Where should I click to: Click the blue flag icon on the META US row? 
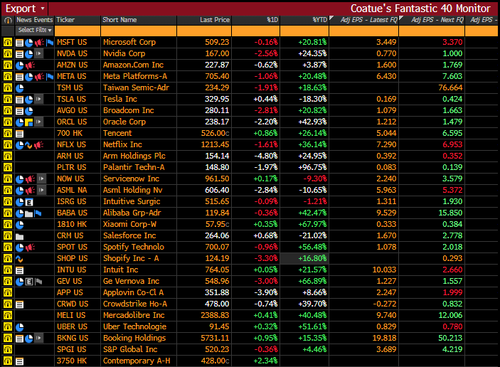49,77
